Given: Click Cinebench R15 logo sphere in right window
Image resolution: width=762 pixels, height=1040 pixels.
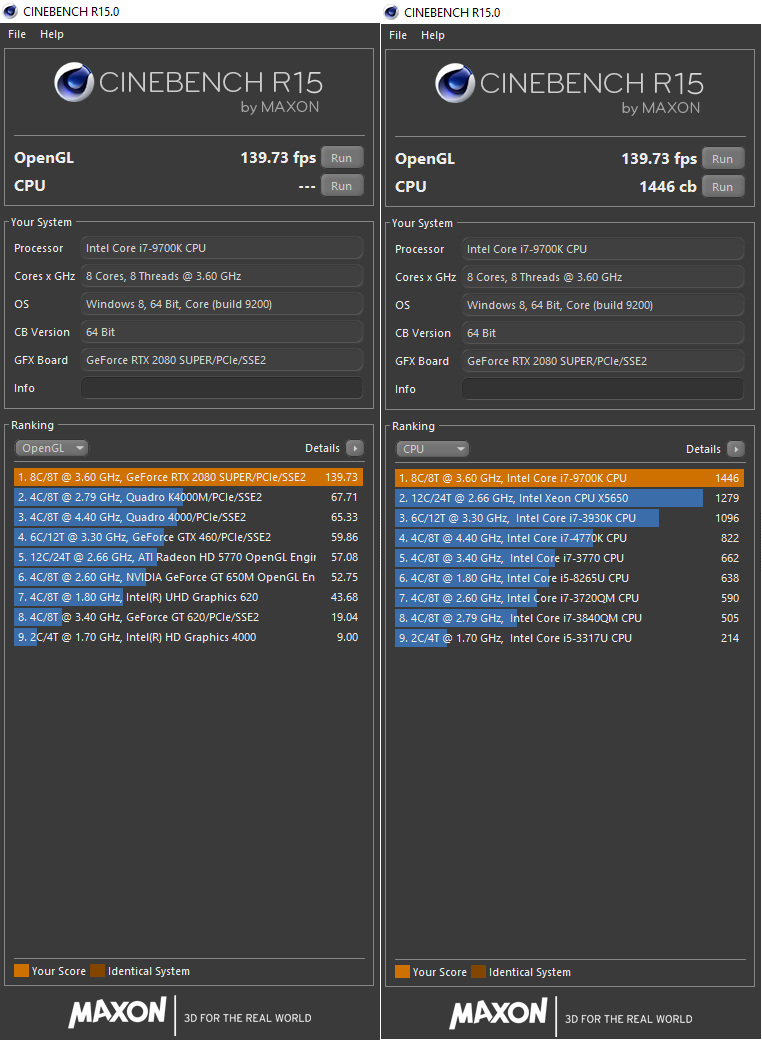Looking at the screenshot, I should tap(455, 83).
